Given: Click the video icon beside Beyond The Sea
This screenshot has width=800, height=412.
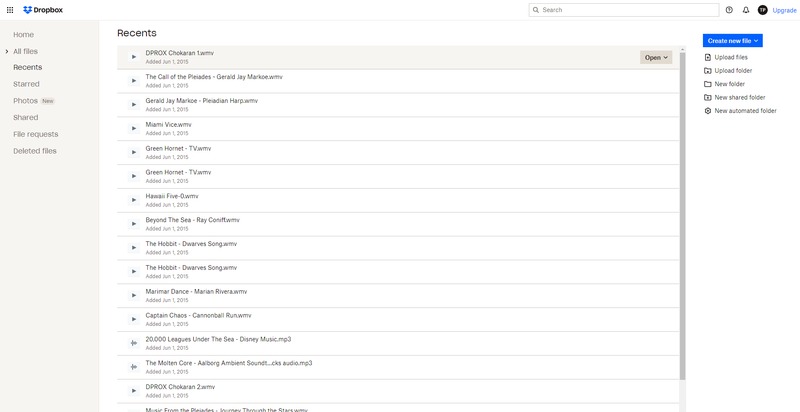Looking at the screenshot, I should 134,224.
